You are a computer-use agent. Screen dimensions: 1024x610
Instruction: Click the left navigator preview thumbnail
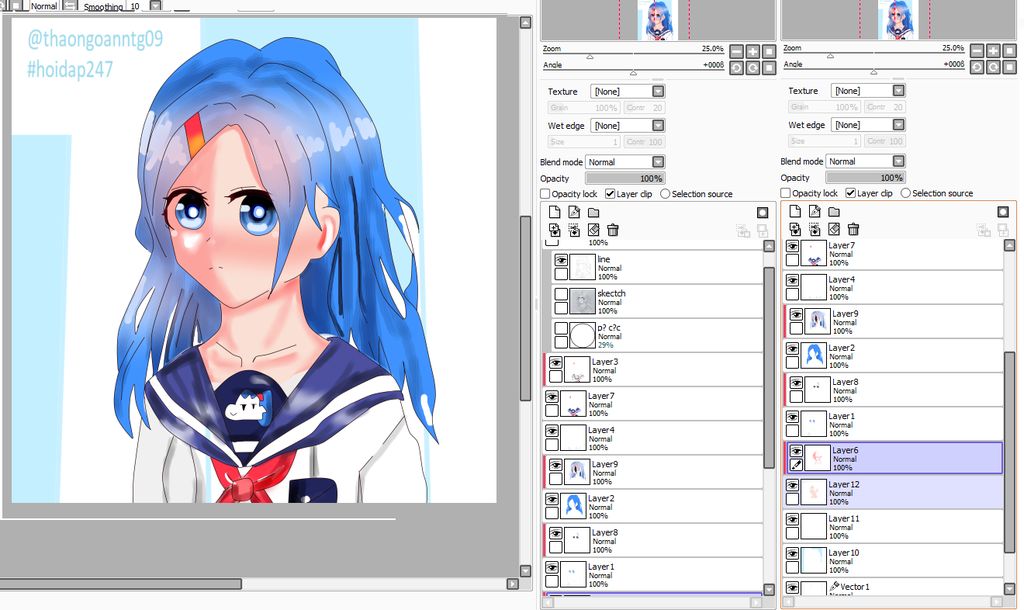point(658,20)
